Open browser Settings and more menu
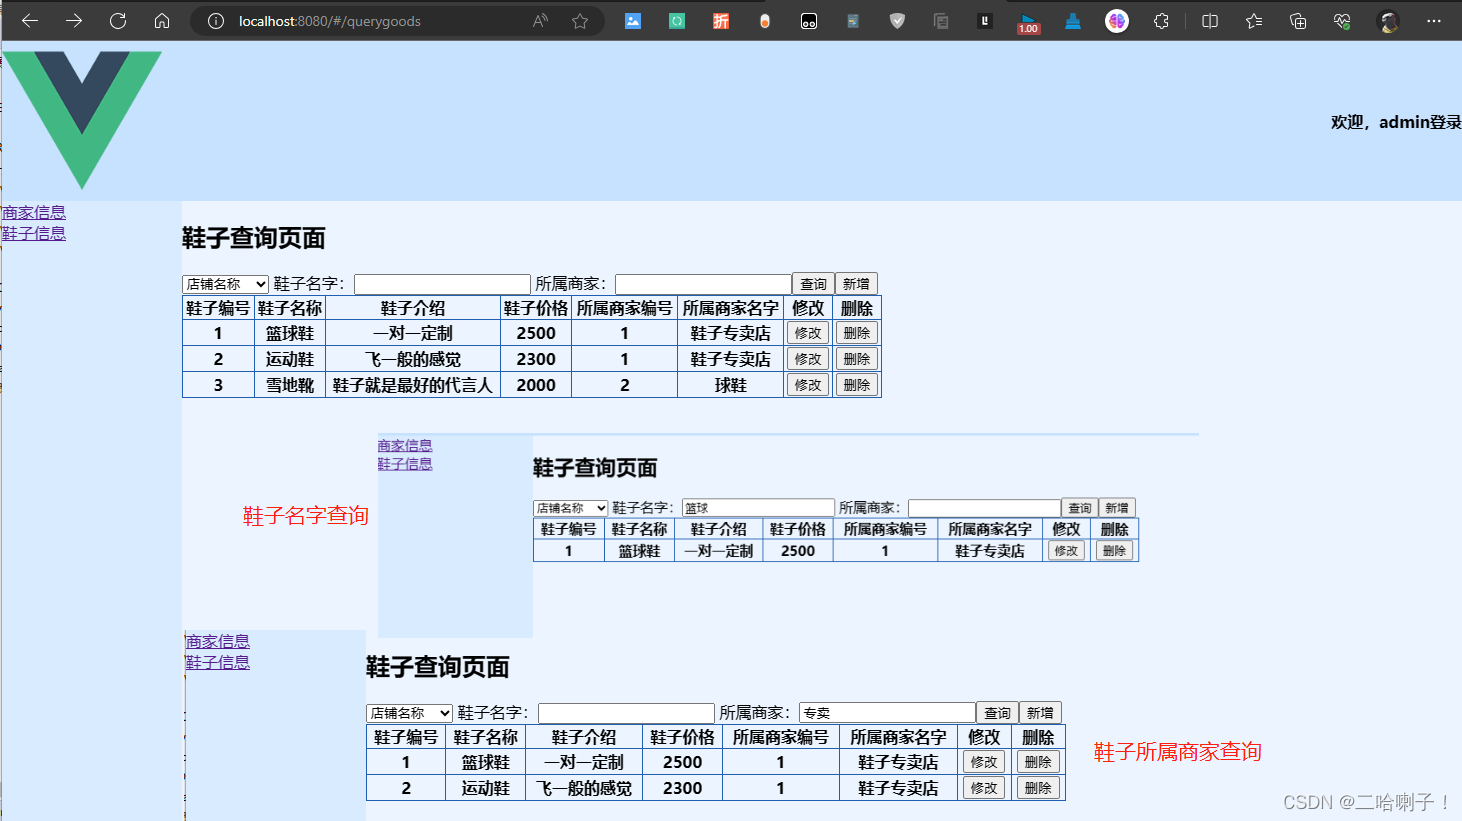 click(x=1434, y=21)
